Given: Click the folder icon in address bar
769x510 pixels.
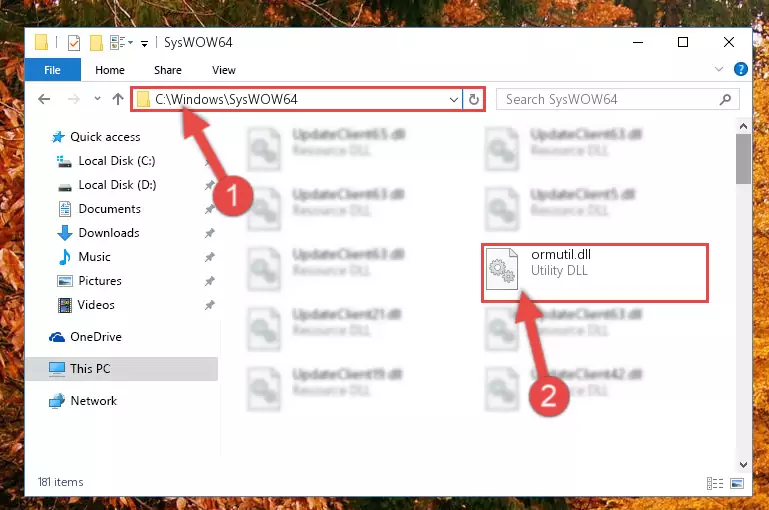Looking at the screenshot, I should click(143, 100).
